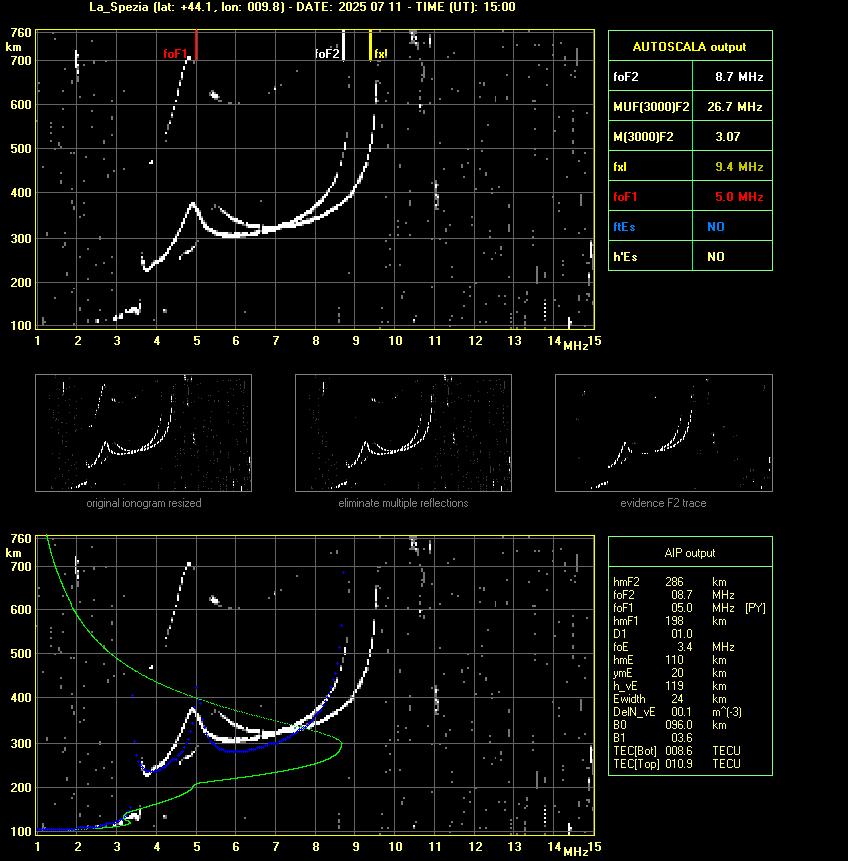Click the 'MUF(3000)F2' row label
The width and height of the screenshot is (848, 861).
point(651,107)
